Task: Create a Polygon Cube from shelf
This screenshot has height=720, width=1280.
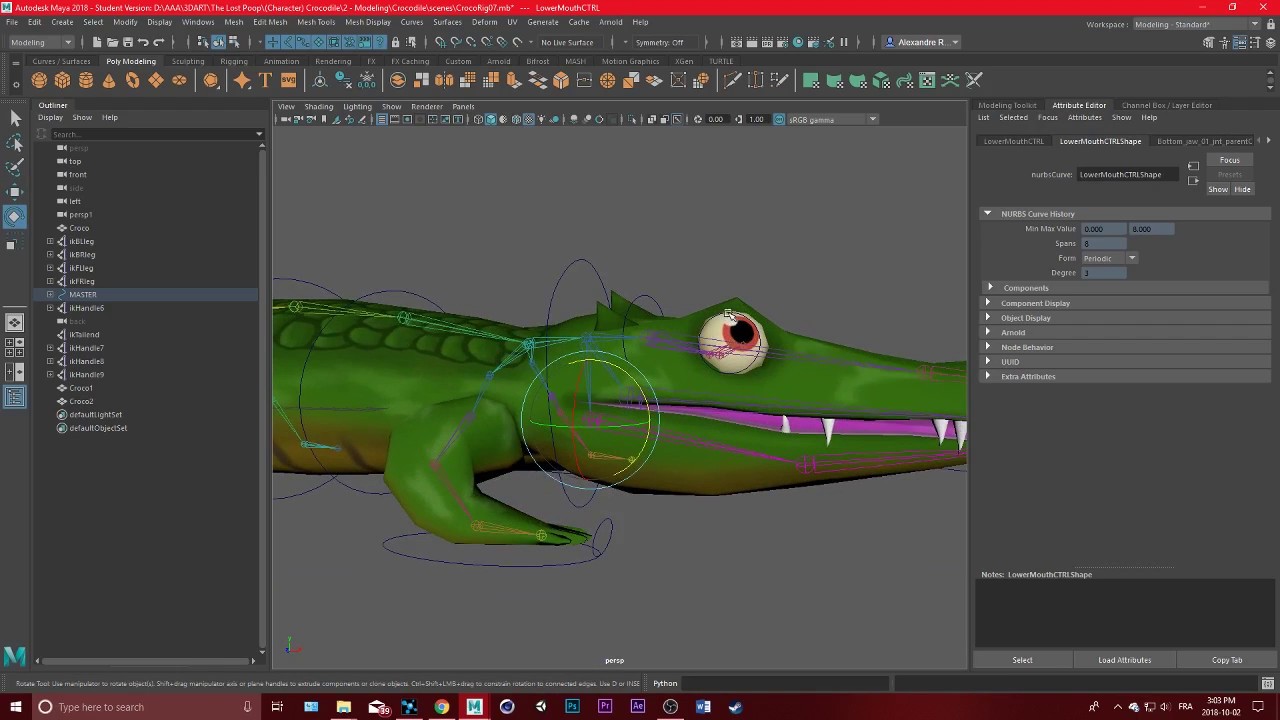Action: [62, 81]
